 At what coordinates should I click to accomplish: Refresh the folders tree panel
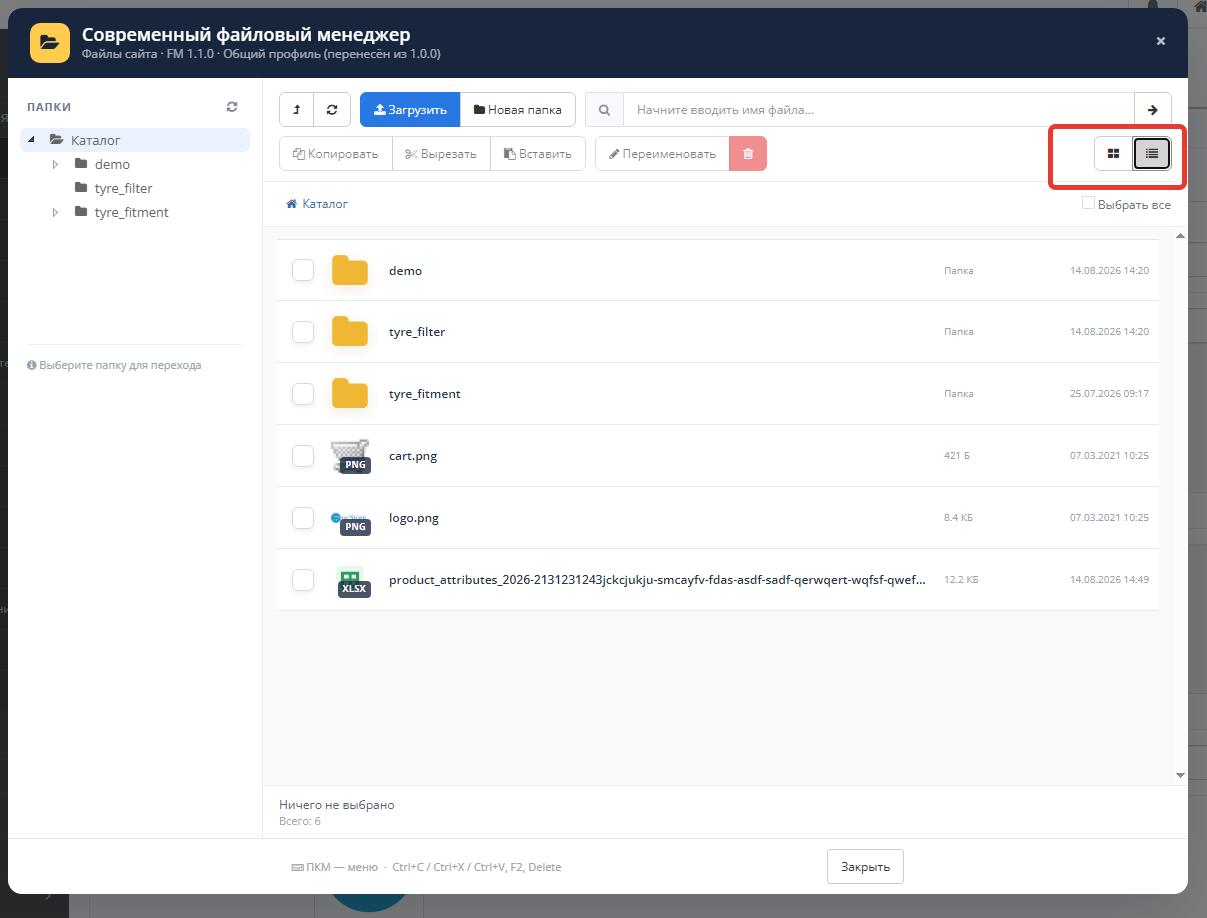[x=232, y=107]
